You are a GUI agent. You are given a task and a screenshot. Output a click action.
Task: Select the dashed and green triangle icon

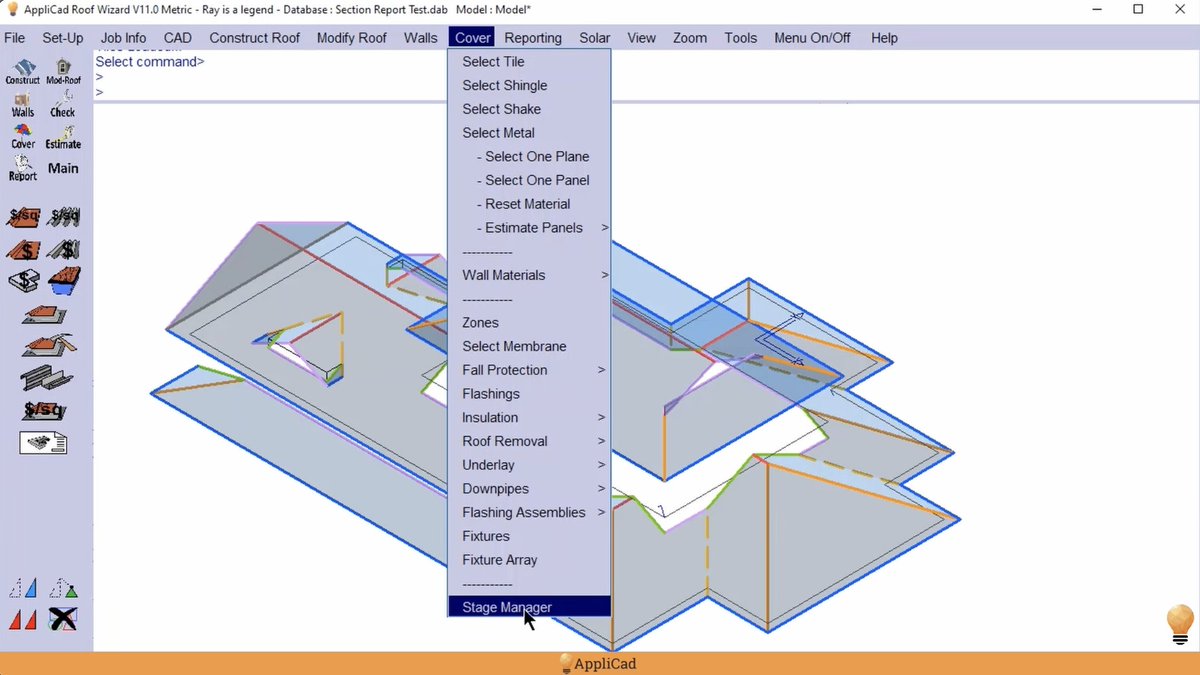(x=64, y=588)
